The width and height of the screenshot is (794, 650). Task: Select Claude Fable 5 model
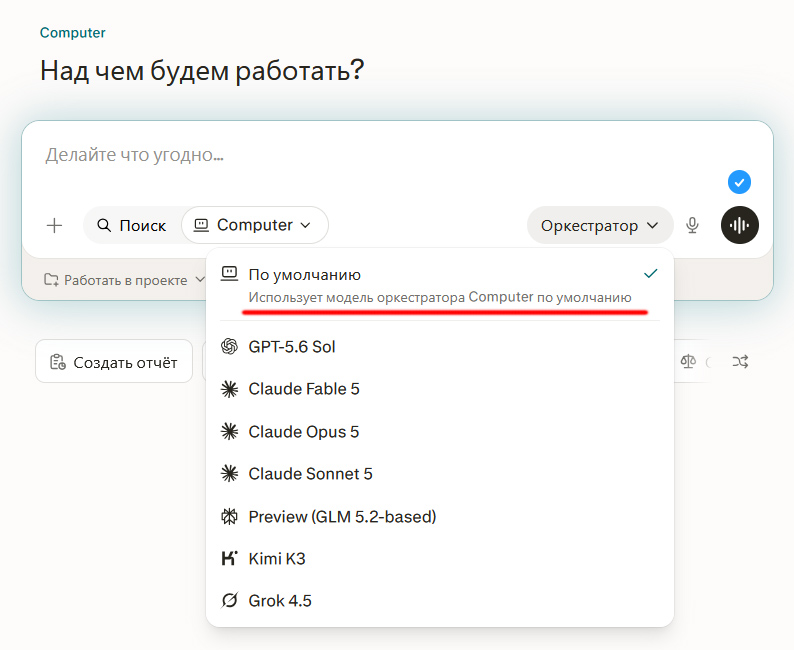[x=440, y=389]
